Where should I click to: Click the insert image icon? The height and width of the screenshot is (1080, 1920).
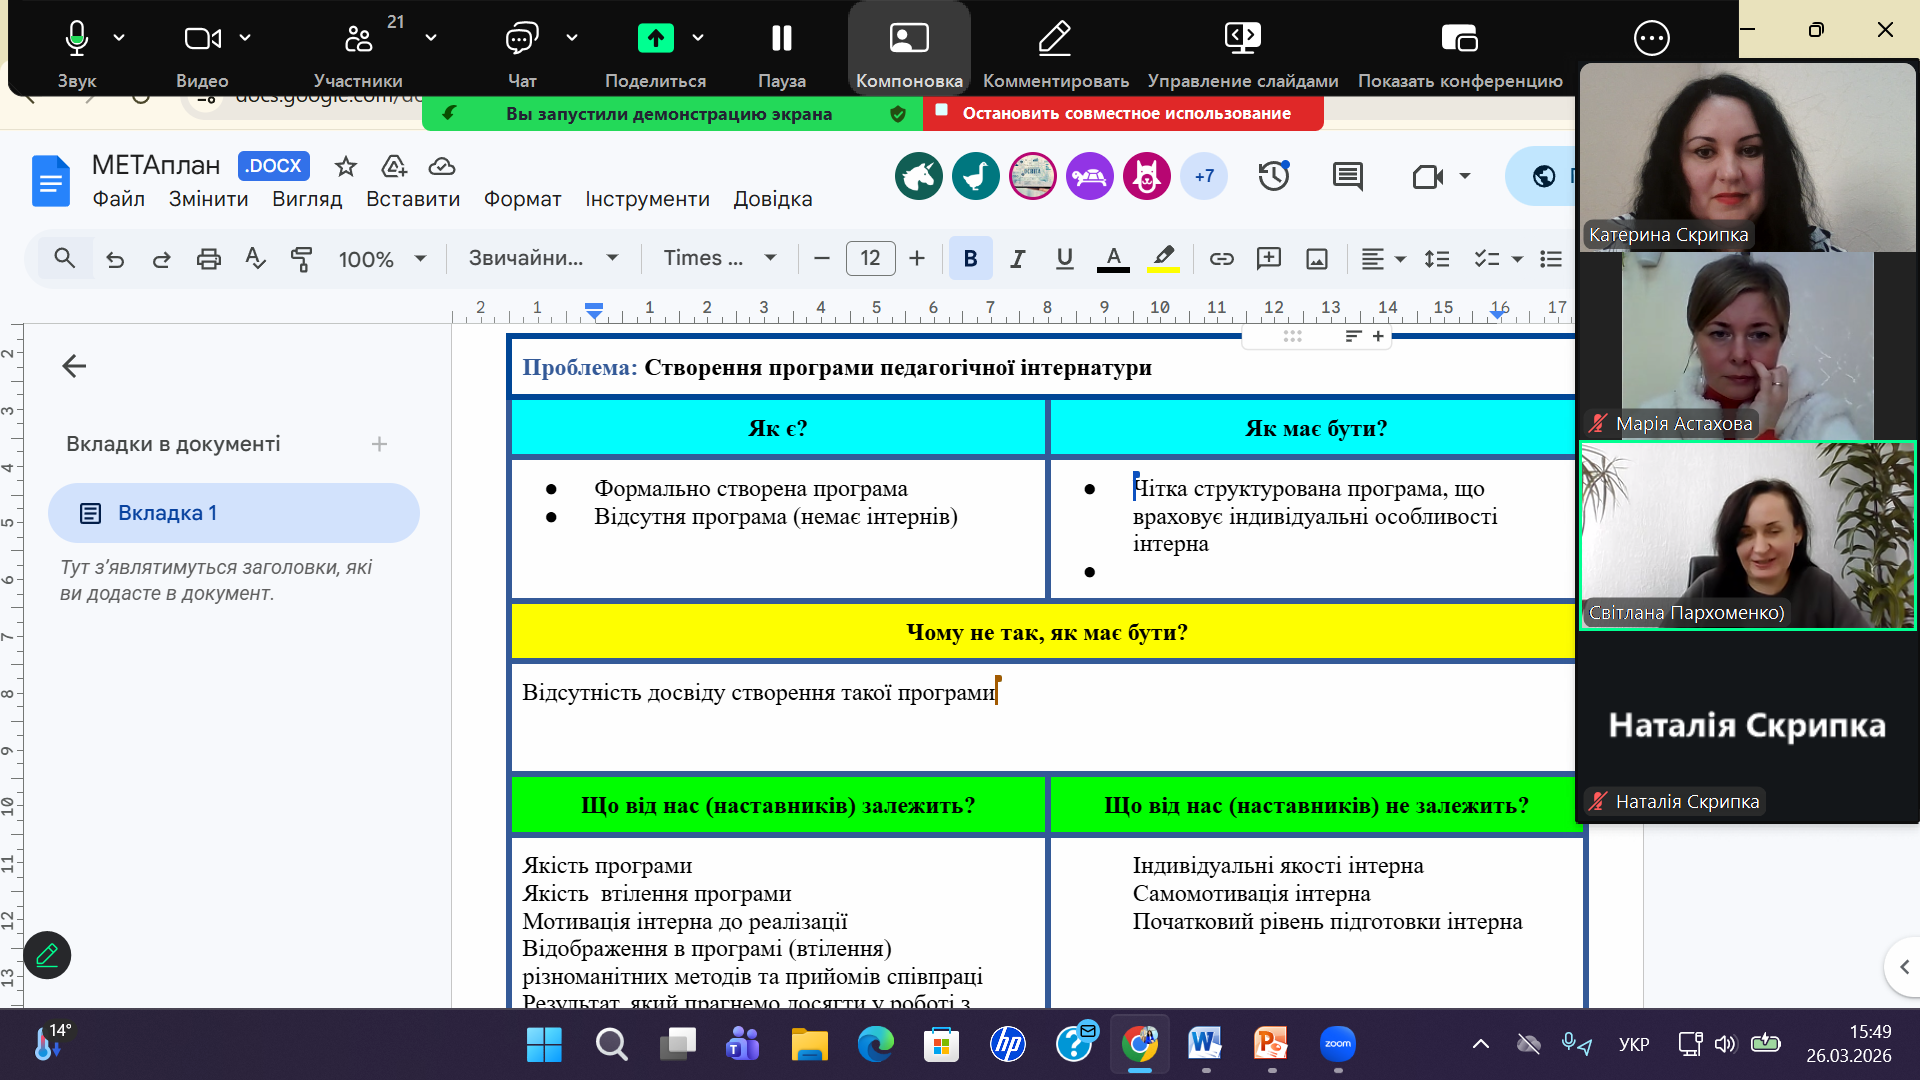tap(1317, 259)
